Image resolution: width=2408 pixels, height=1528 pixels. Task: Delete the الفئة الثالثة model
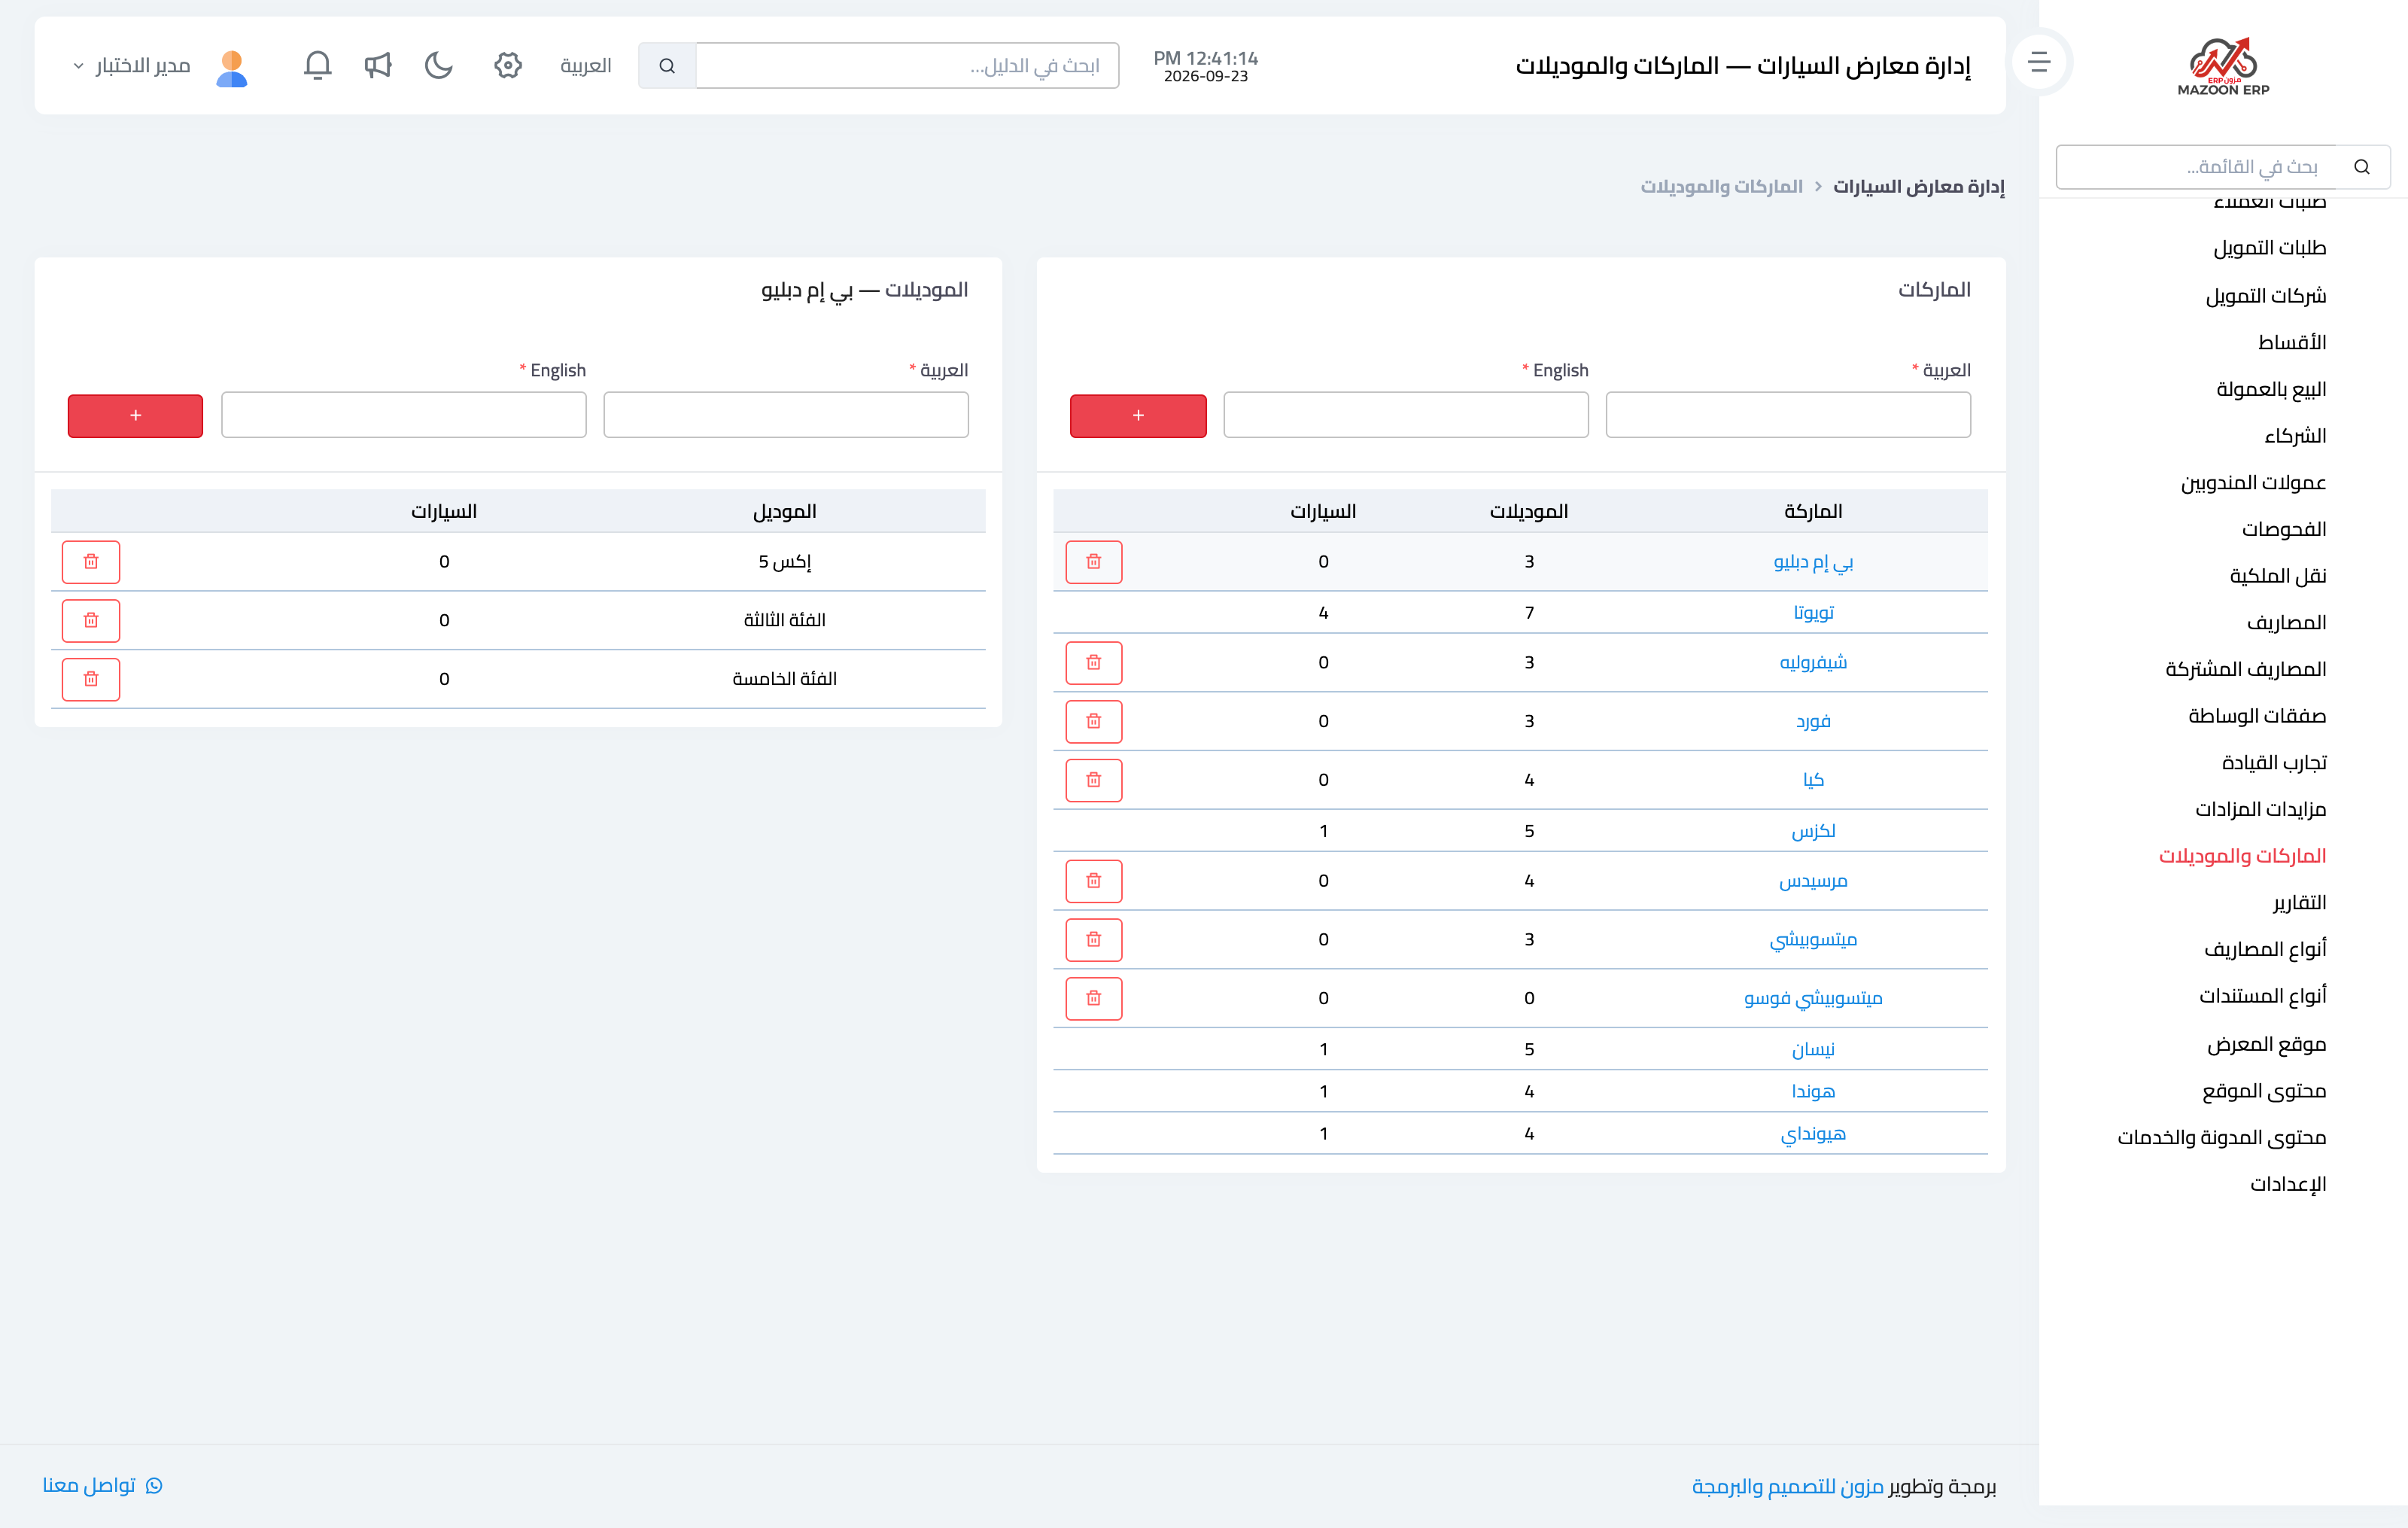(x=91, y=621)
